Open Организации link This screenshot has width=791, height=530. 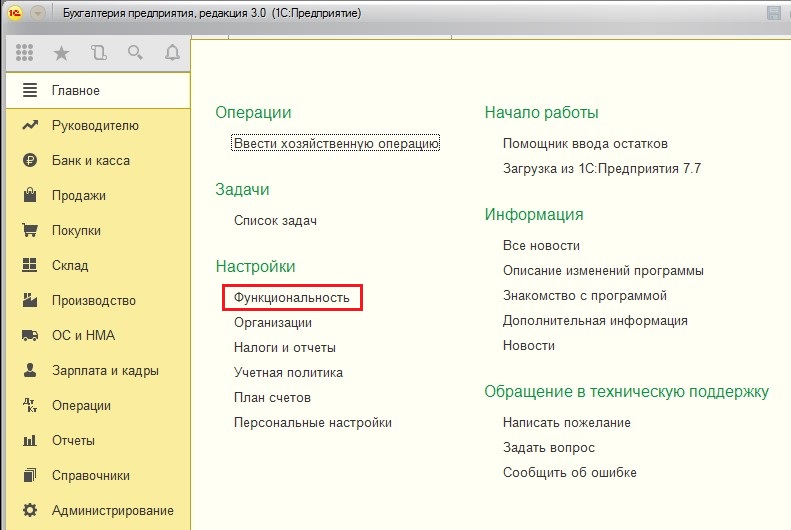273,323
